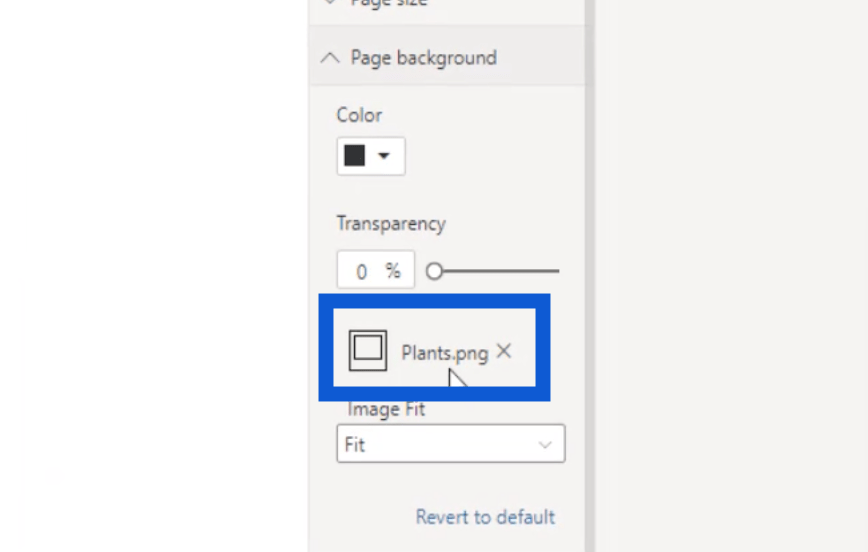Viewport: 868px width, 552px height.
Task: Open the Color picker dropdown arrow
Action: click(385, 156)
